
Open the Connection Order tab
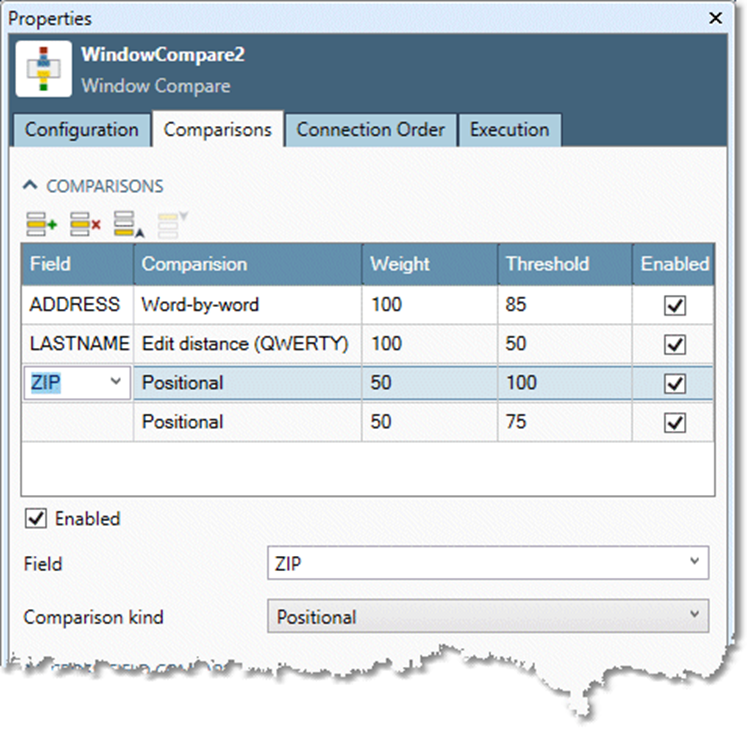click(370, 130)
